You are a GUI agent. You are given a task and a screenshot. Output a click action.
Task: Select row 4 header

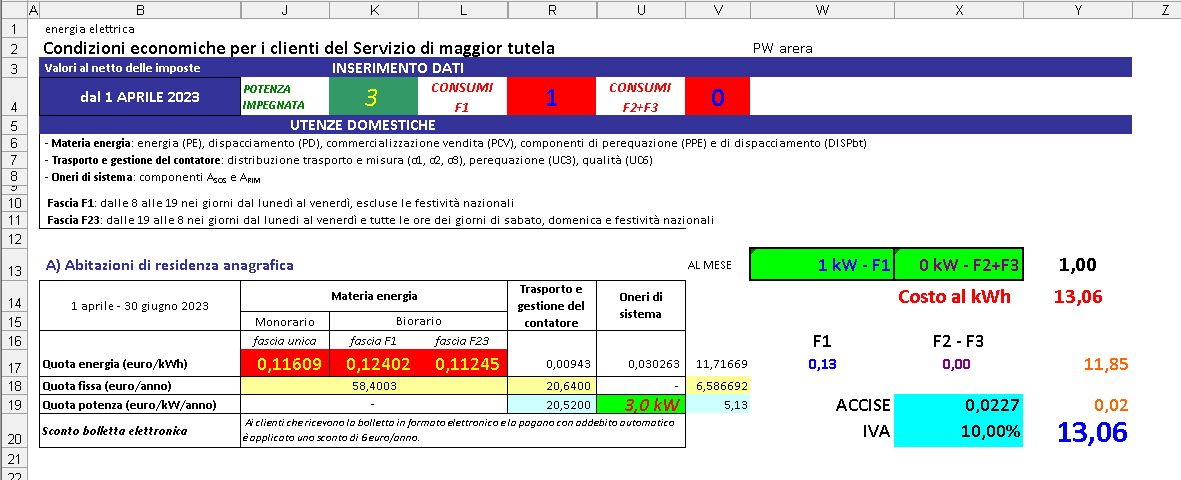(x=14, y=96)
